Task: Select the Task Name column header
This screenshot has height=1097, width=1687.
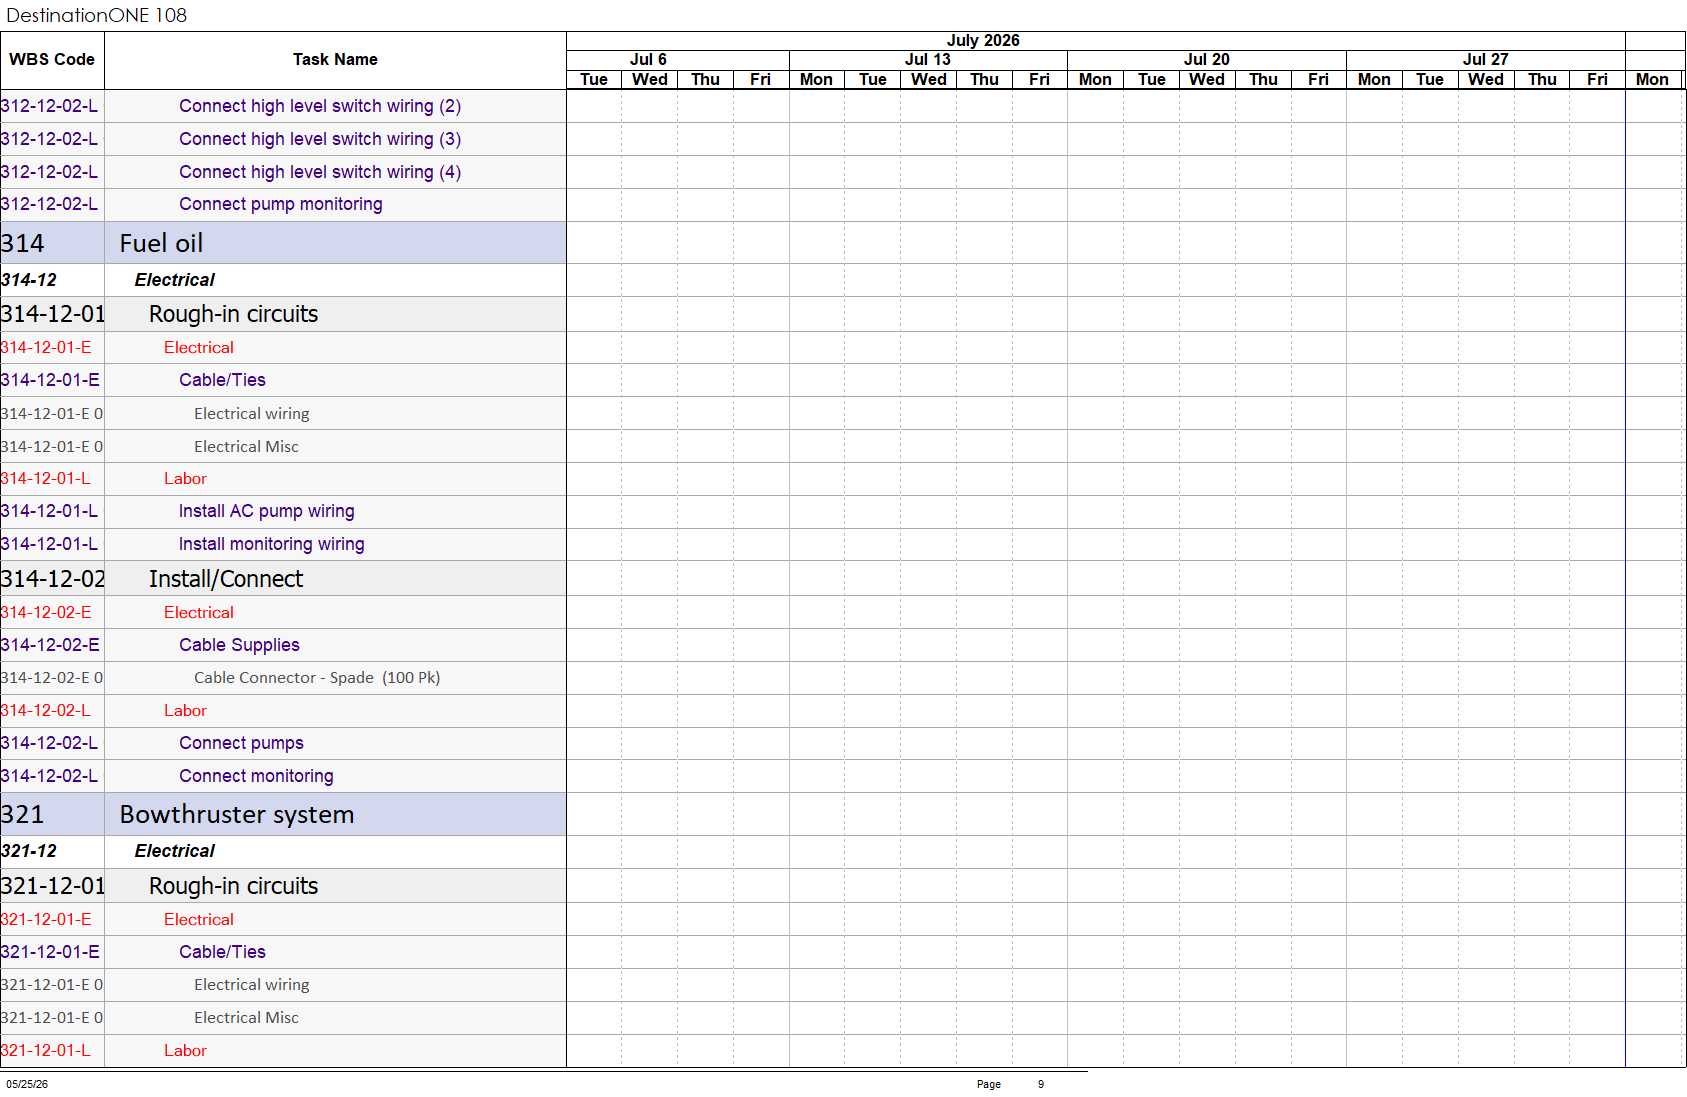Action: click(x=335, y=60)
